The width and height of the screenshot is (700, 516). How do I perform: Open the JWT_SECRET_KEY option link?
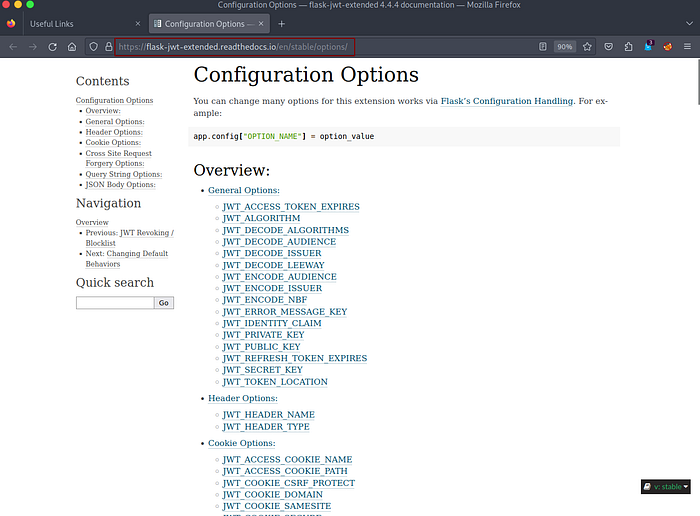click(x=262, y=370)
